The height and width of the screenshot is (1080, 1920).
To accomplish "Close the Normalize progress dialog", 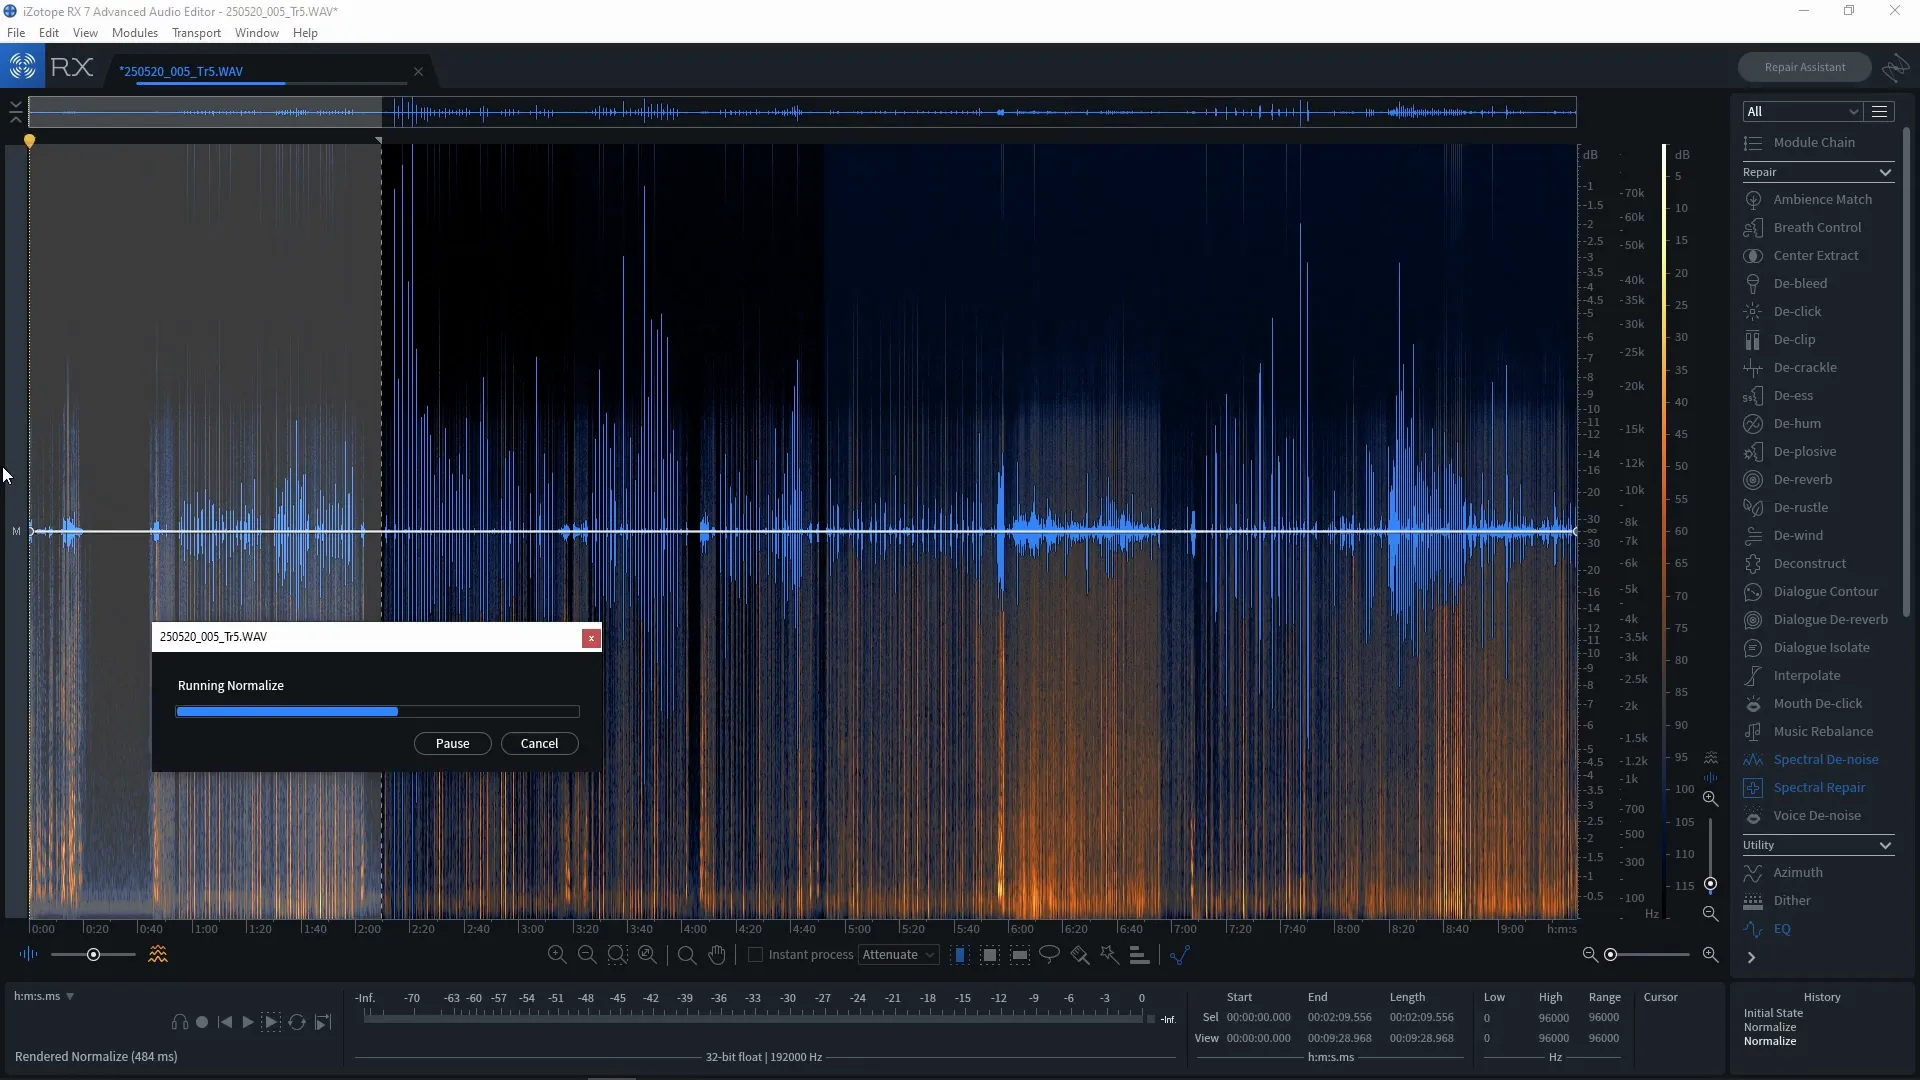I will [591, 638].
